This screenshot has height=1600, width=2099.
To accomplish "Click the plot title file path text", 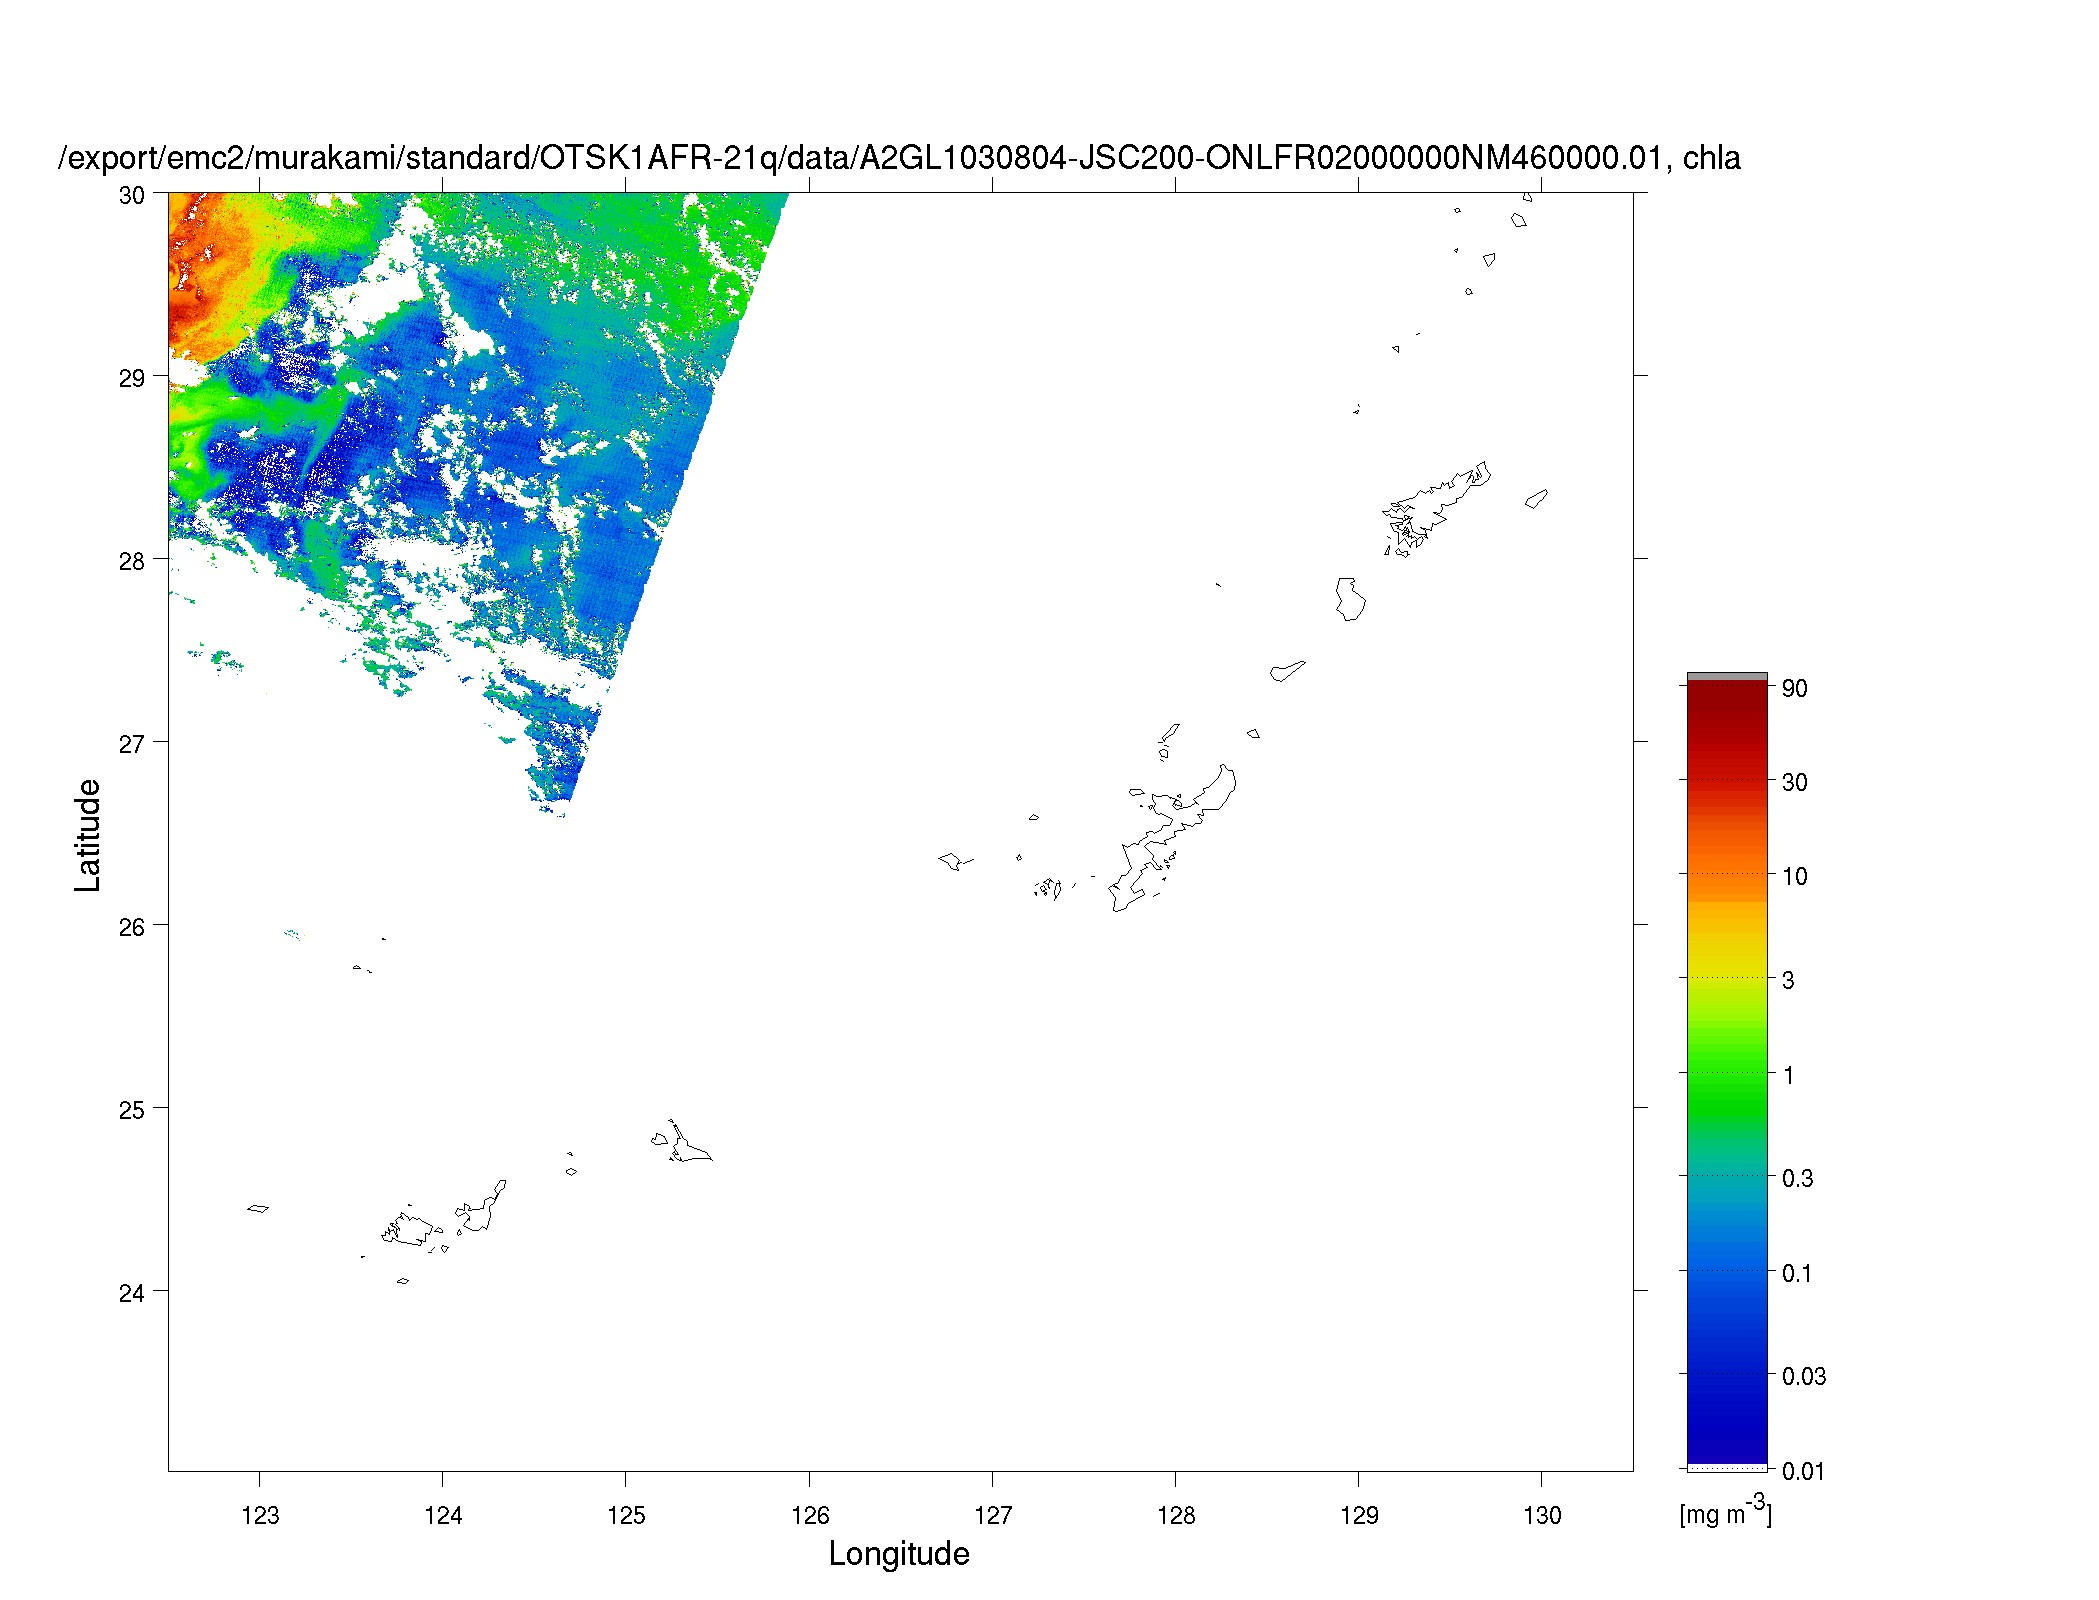I will point(899,158).
